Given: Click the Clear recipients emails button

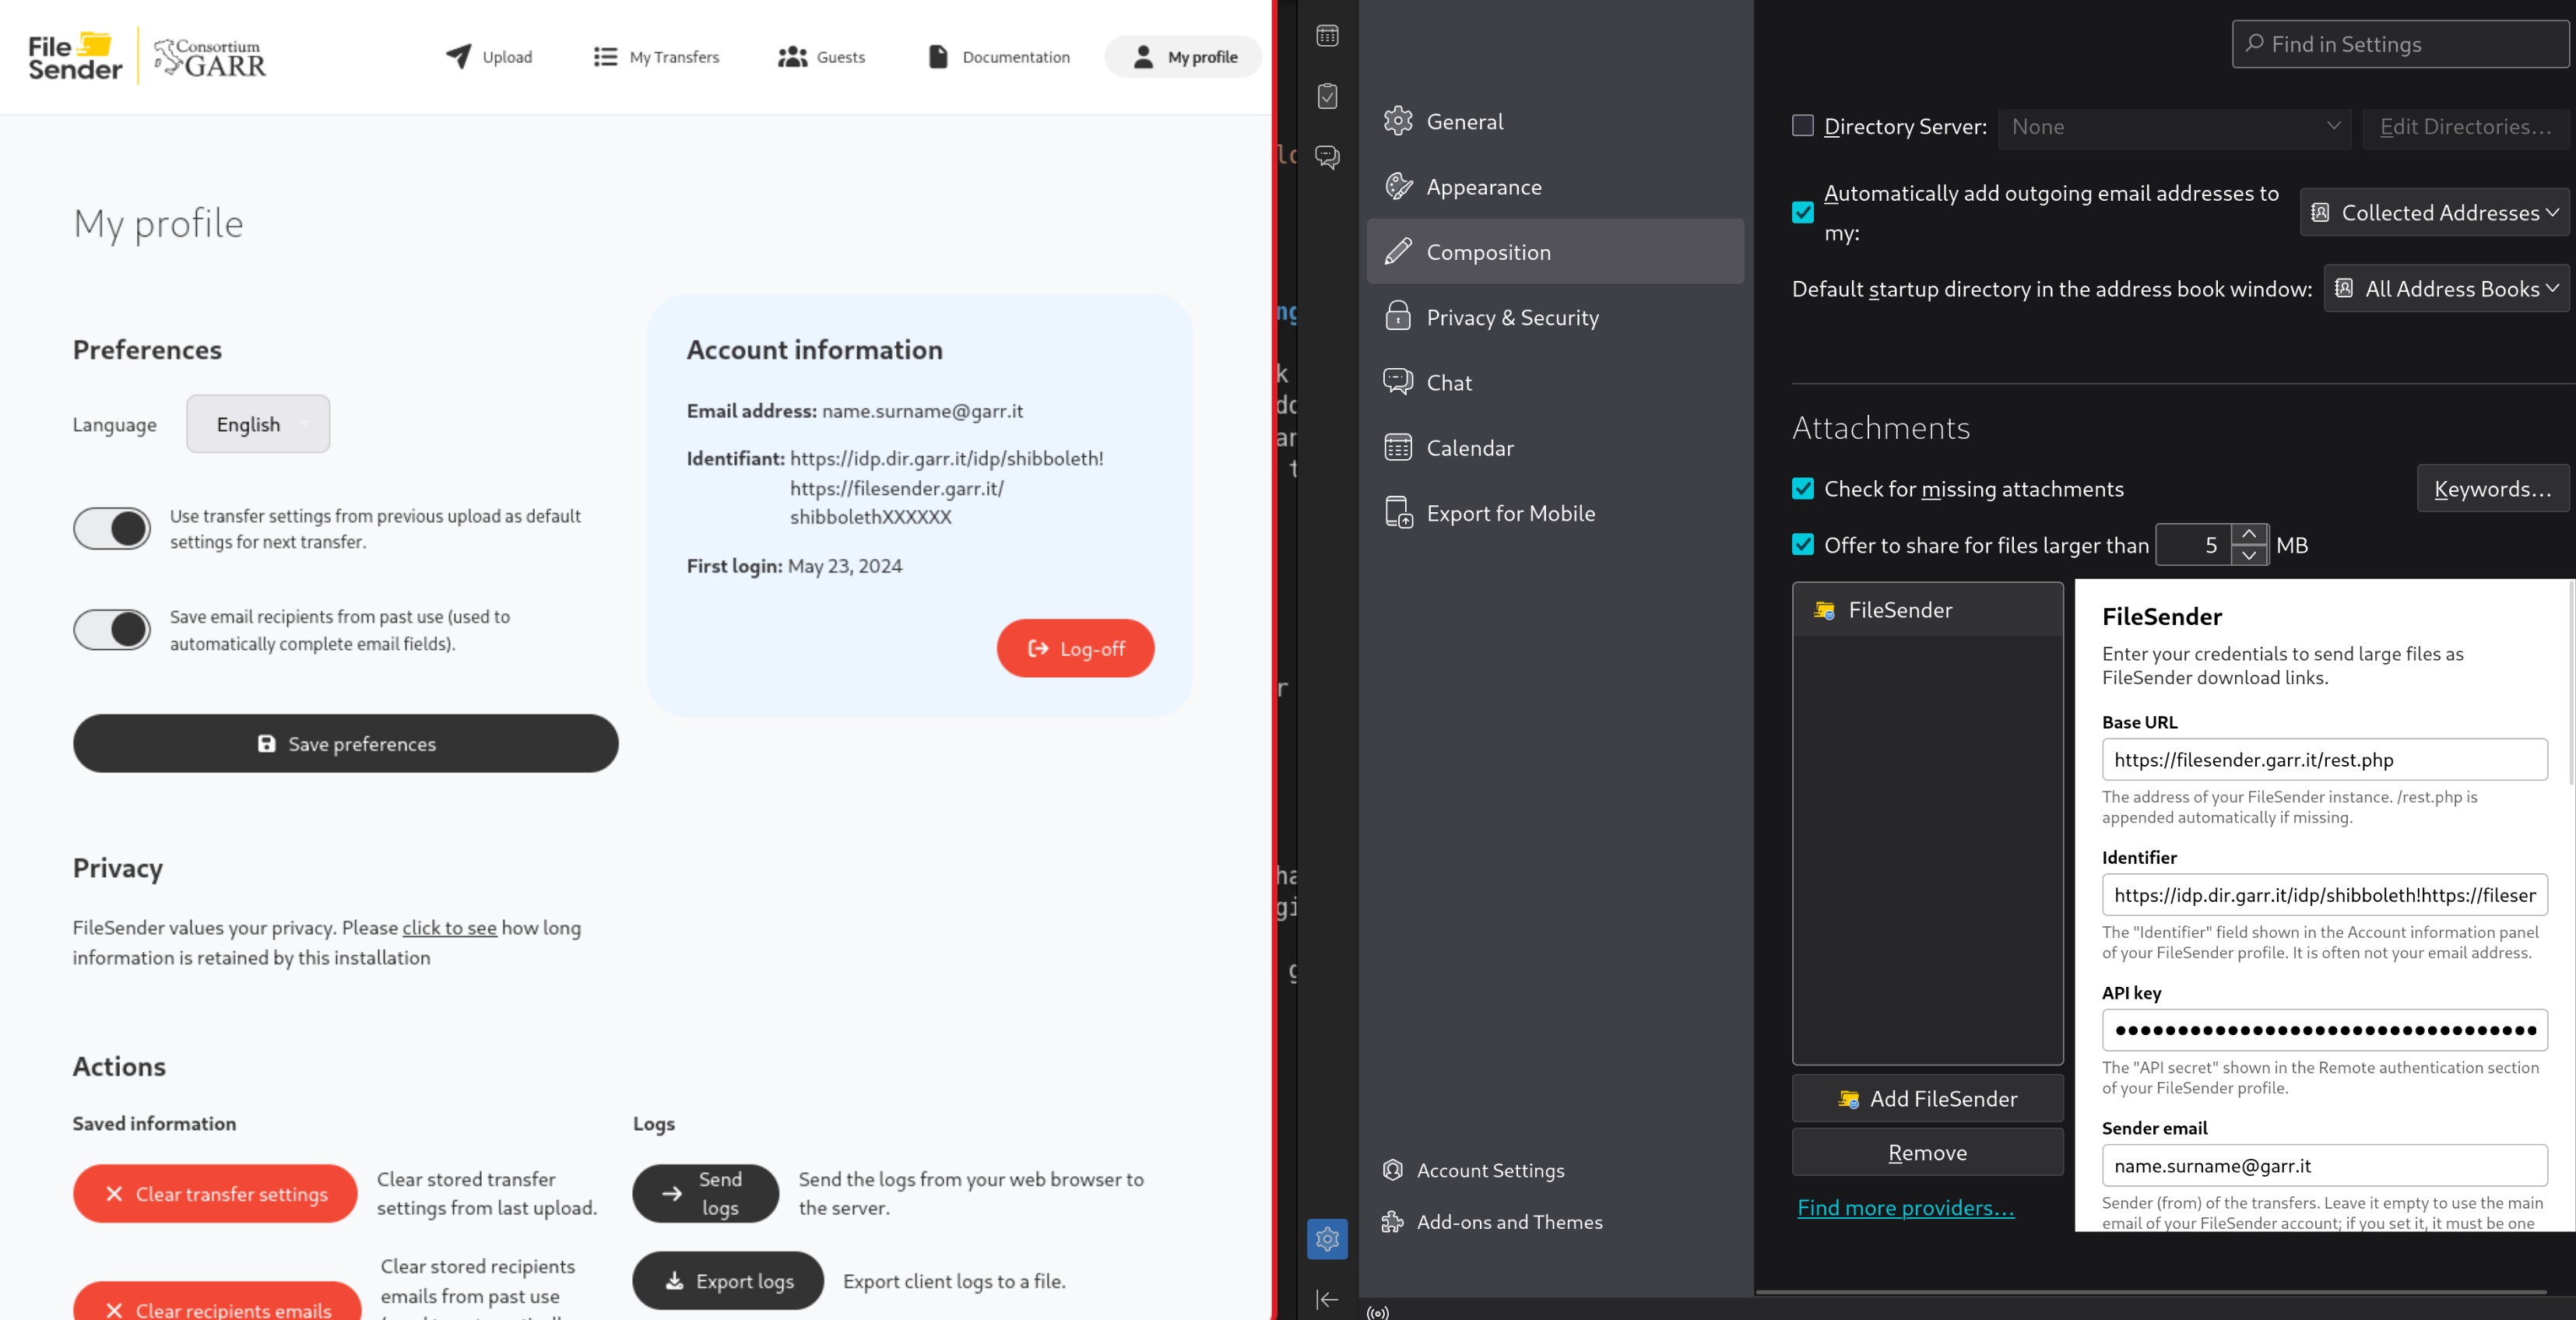Looking at the screenshot, I should click(x=217, y=1301).
